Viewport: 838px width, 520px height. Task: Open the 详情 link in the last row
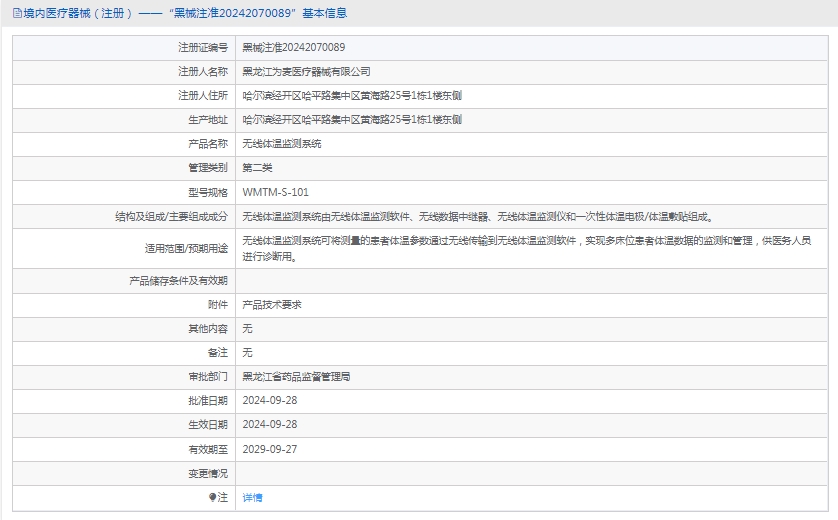pyautogui.click(x=252, y=497)
